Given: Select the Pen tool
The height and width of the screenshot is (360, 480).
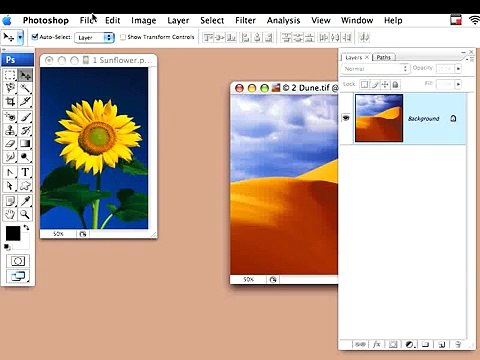Looking at the screenshot, I should tap(10, 172).
